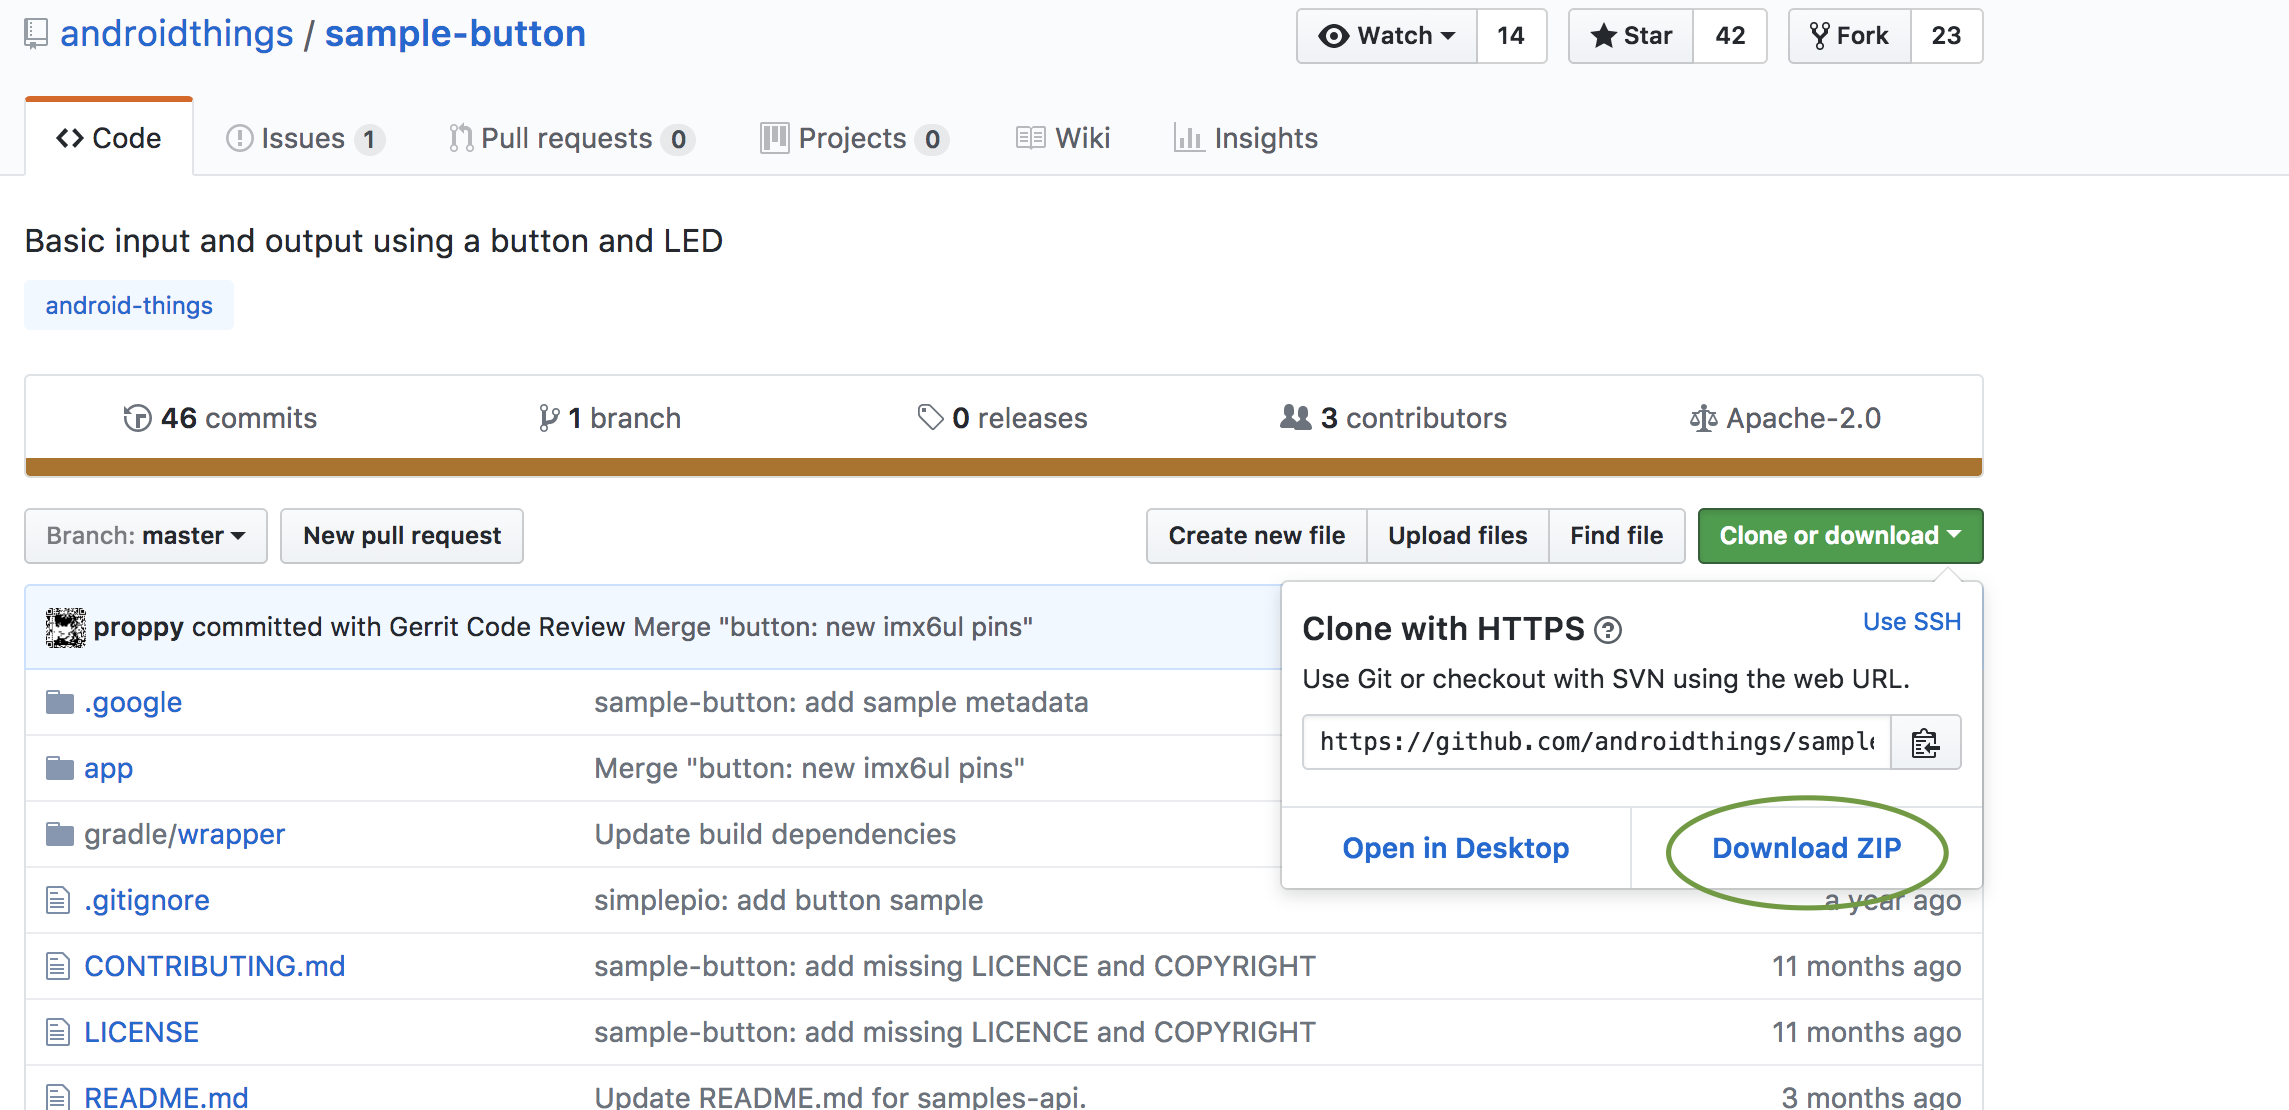Click the Wiki tab book icon
Image resolution: width=2289 pixels, height=1110 pixels.
(1031, 138)
